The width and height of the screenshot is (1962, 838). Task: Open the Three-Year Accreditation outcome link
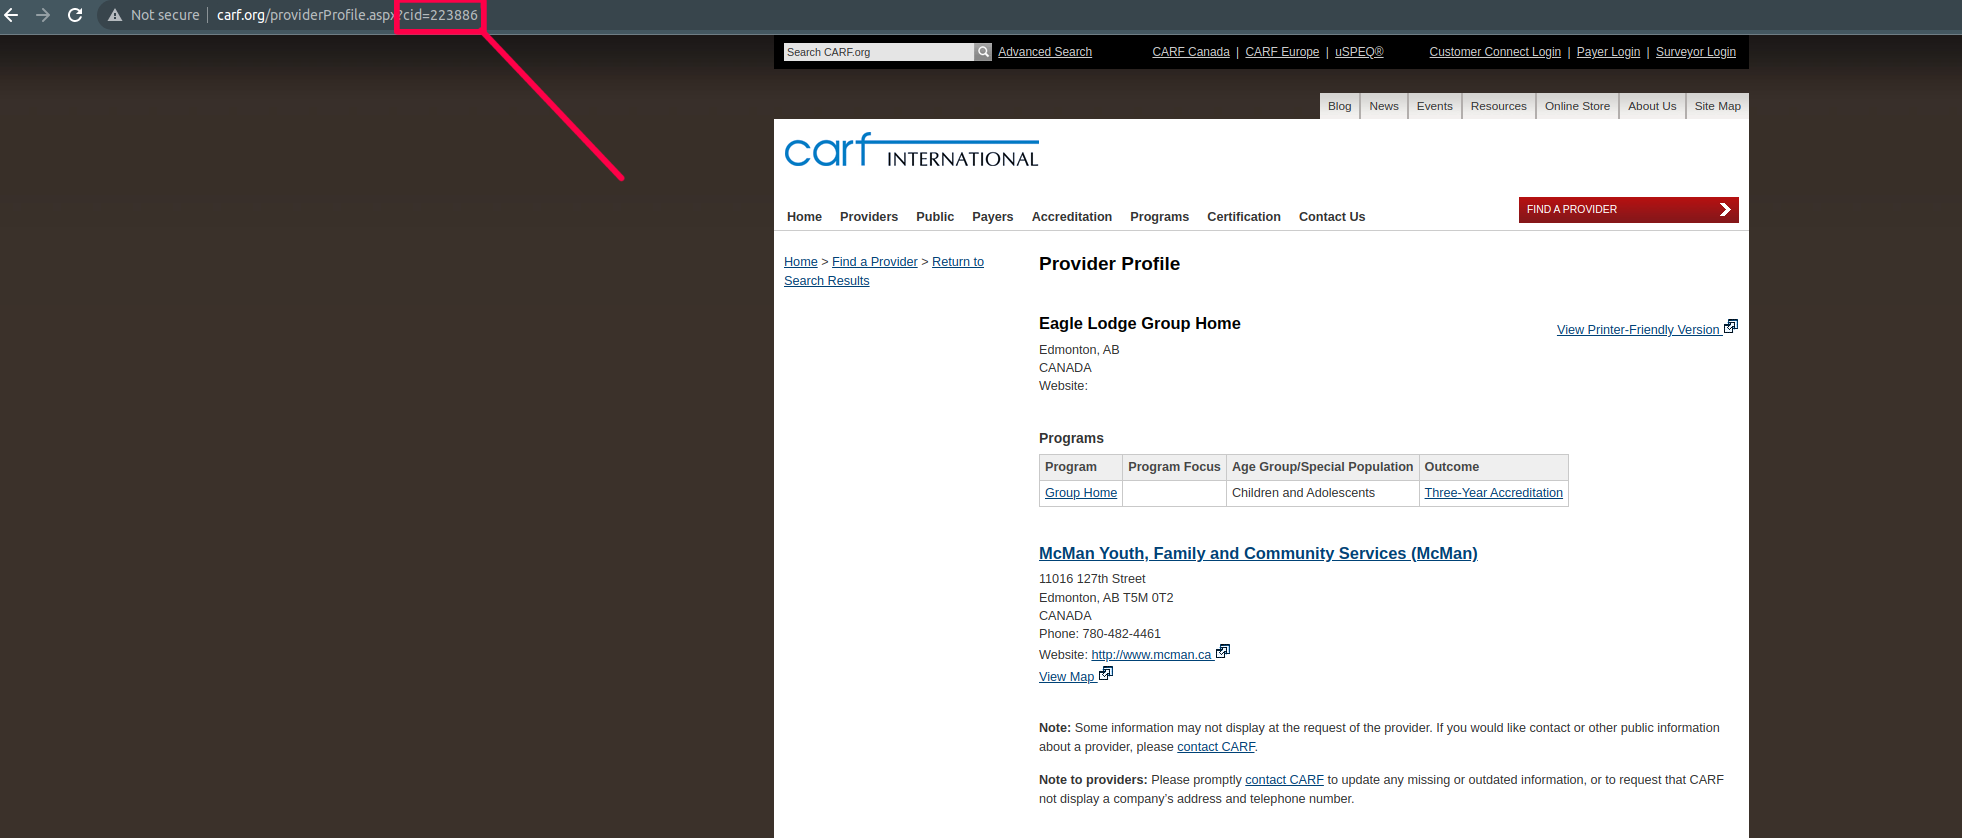(1493, 493)
